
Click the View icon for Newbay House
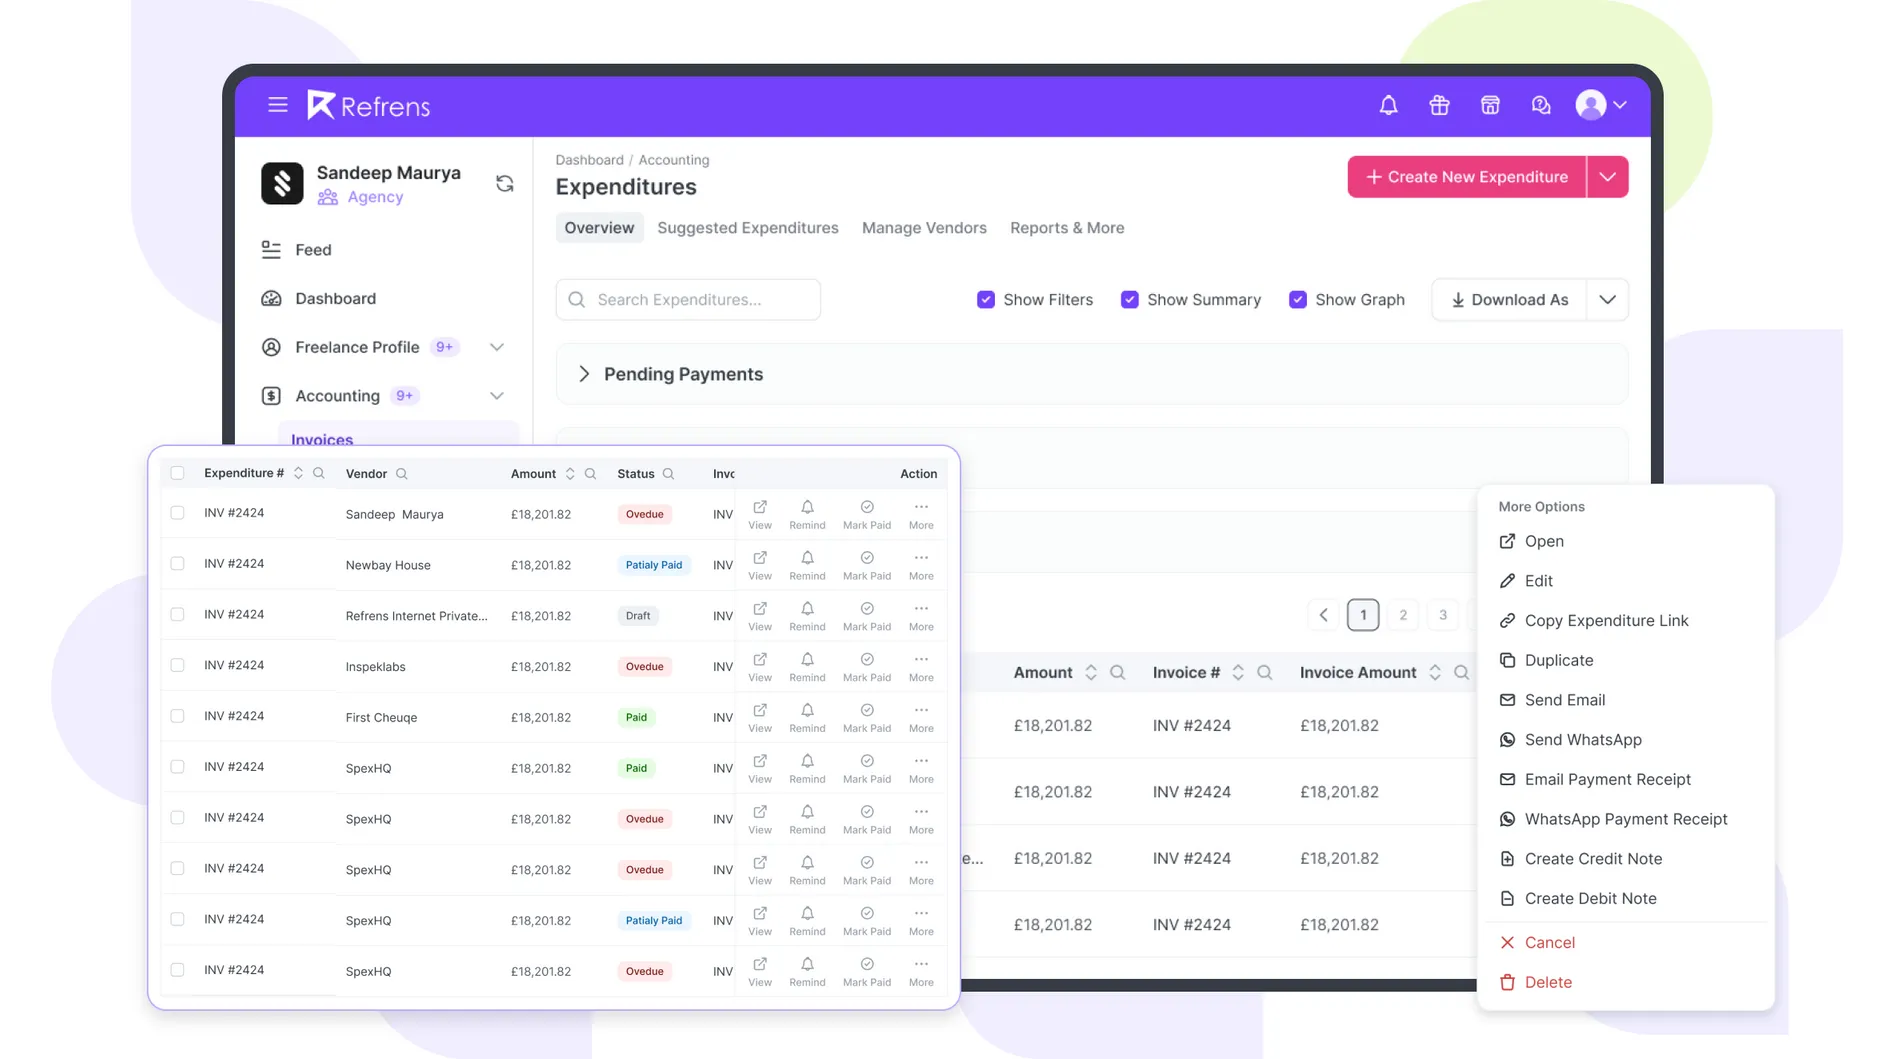click(x=760, y=565)
